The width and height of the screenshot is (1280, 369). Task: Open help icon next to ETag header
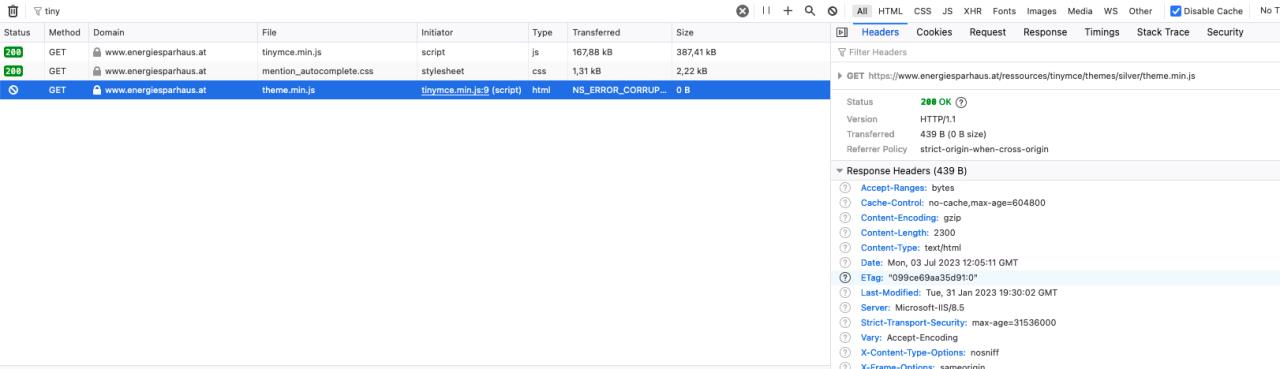tap(845, 277)
